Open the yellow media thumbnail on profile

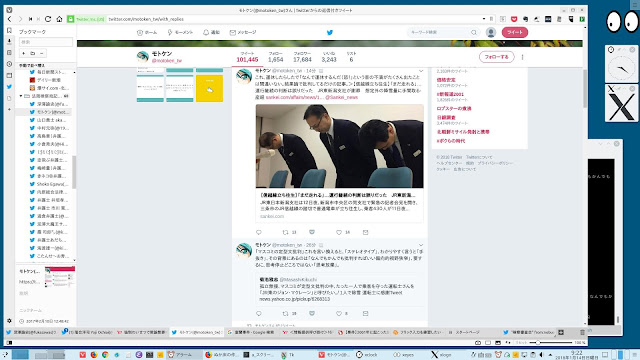click(x=209, y=89)
